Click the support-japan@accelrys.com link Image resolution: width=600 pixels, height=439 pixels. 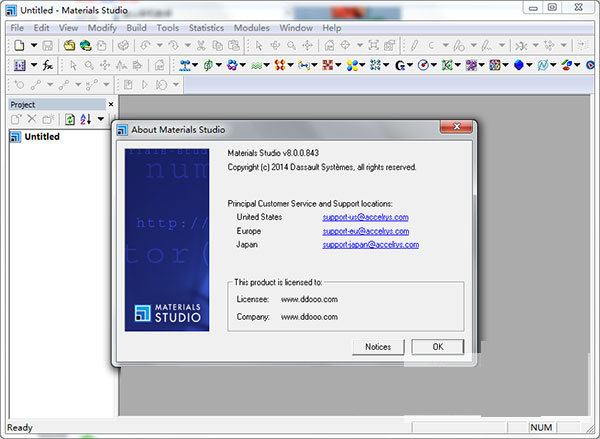pyautogui.click(x=371, y=245)
